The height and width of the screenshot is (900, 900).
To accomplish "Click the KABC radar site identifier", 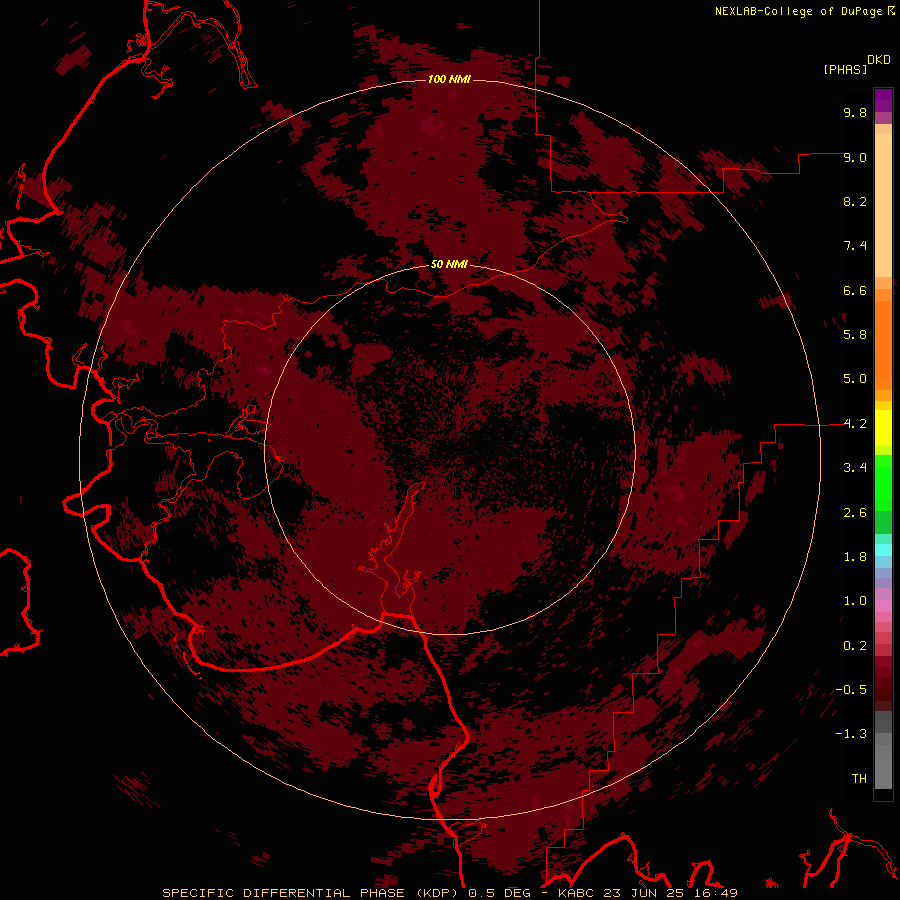I will click(577, 893).
